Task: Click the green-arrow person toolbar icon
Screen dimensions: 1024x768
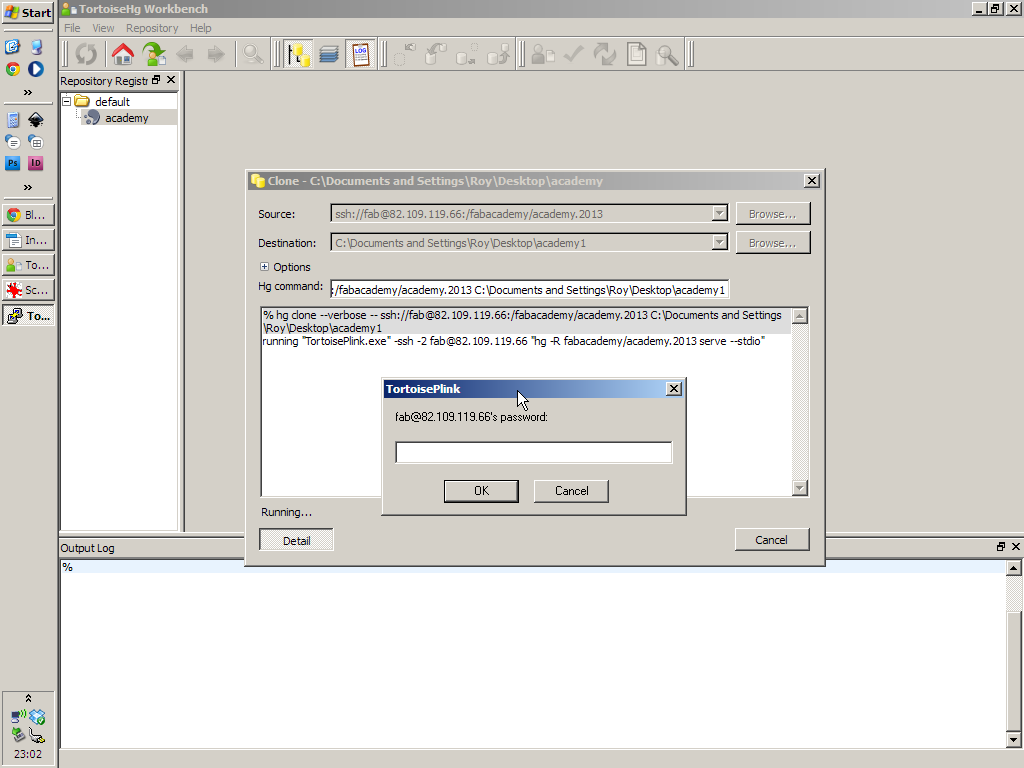Action: pos(154,54)
